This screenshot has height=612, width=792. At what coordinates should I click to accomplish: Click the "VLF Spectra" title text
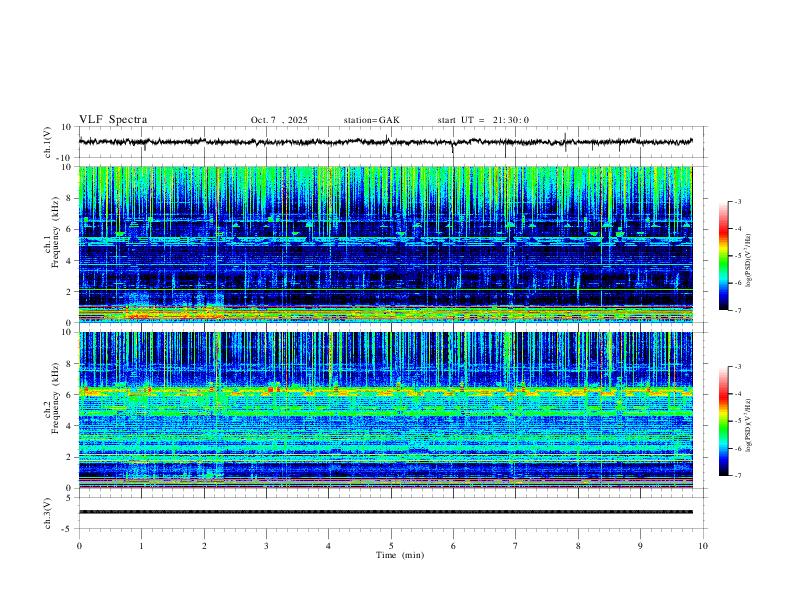pyautogui.click(x=113, y=120)
